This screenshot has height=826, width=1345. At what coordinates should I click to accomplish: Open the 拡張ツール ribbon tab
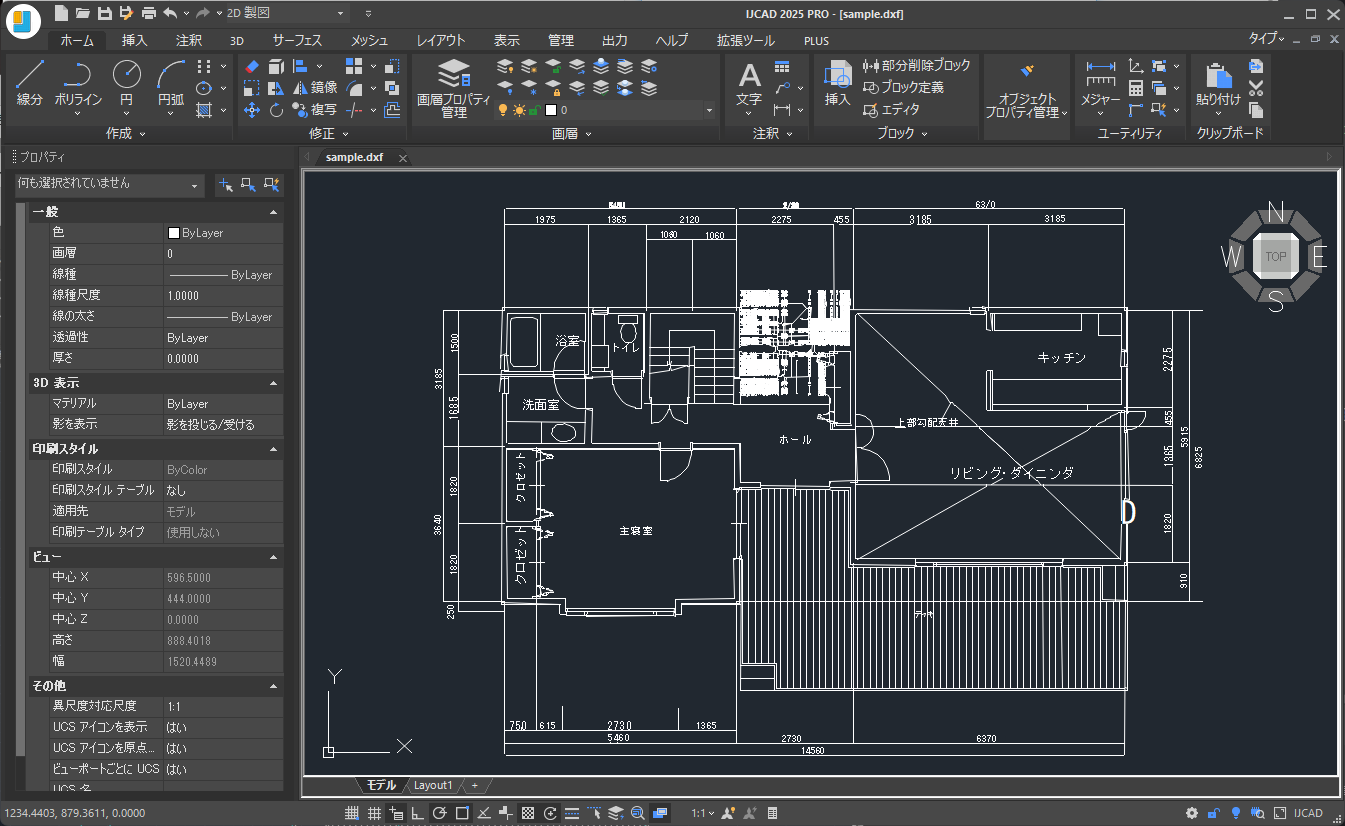746,40
